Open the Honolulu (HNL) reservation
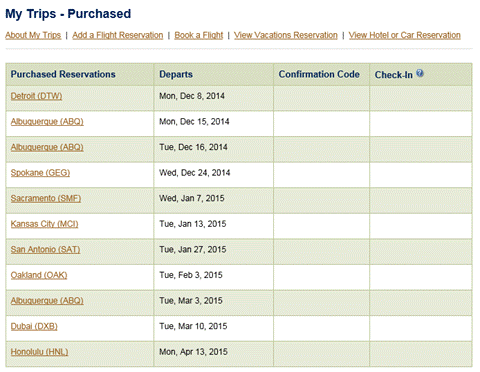The image size is (480, 372). click(x=39, y=352)
